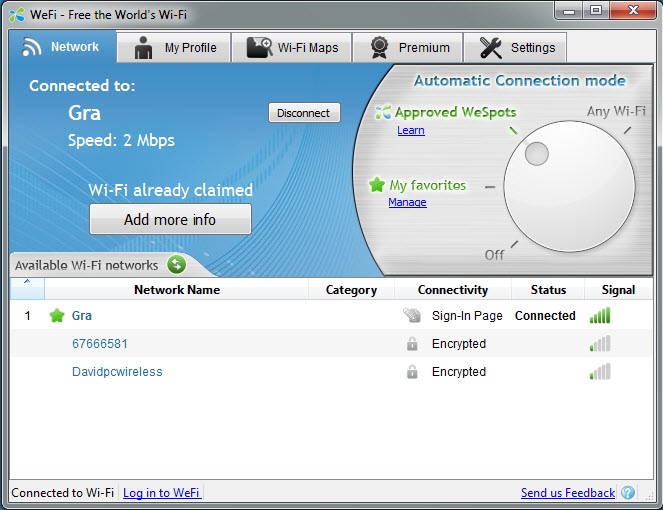
Task: Click the lock icon for Davidpcwireless
Action: pos(412,372)
